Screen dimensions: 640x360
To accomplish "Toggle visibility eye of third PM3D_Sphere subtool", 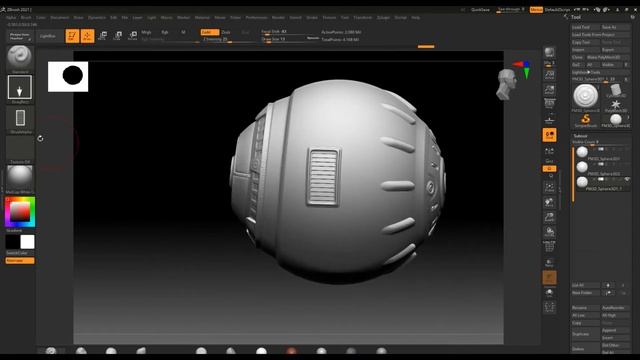I will [x=627, y=179].
